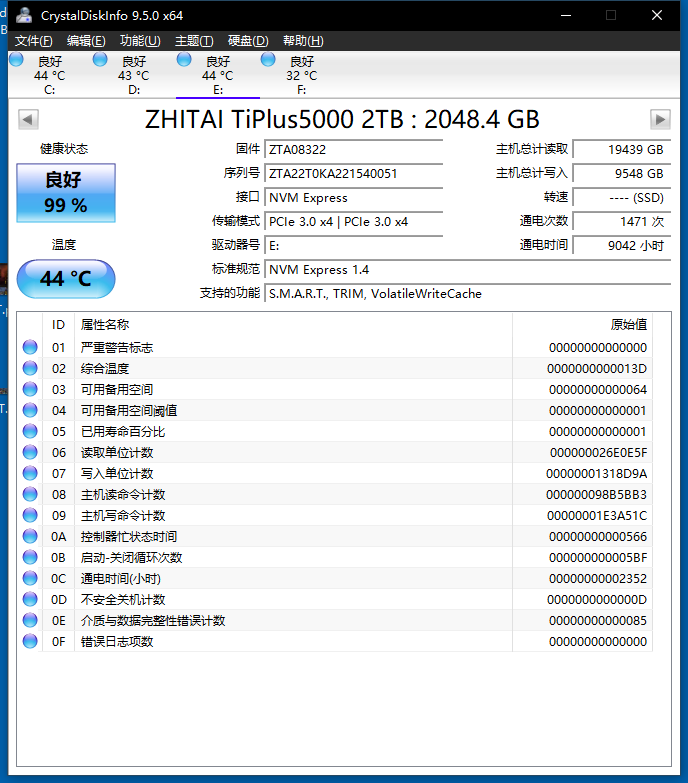
Task: Click the 44 °C temperature indicator
Action: click(66, 279)
